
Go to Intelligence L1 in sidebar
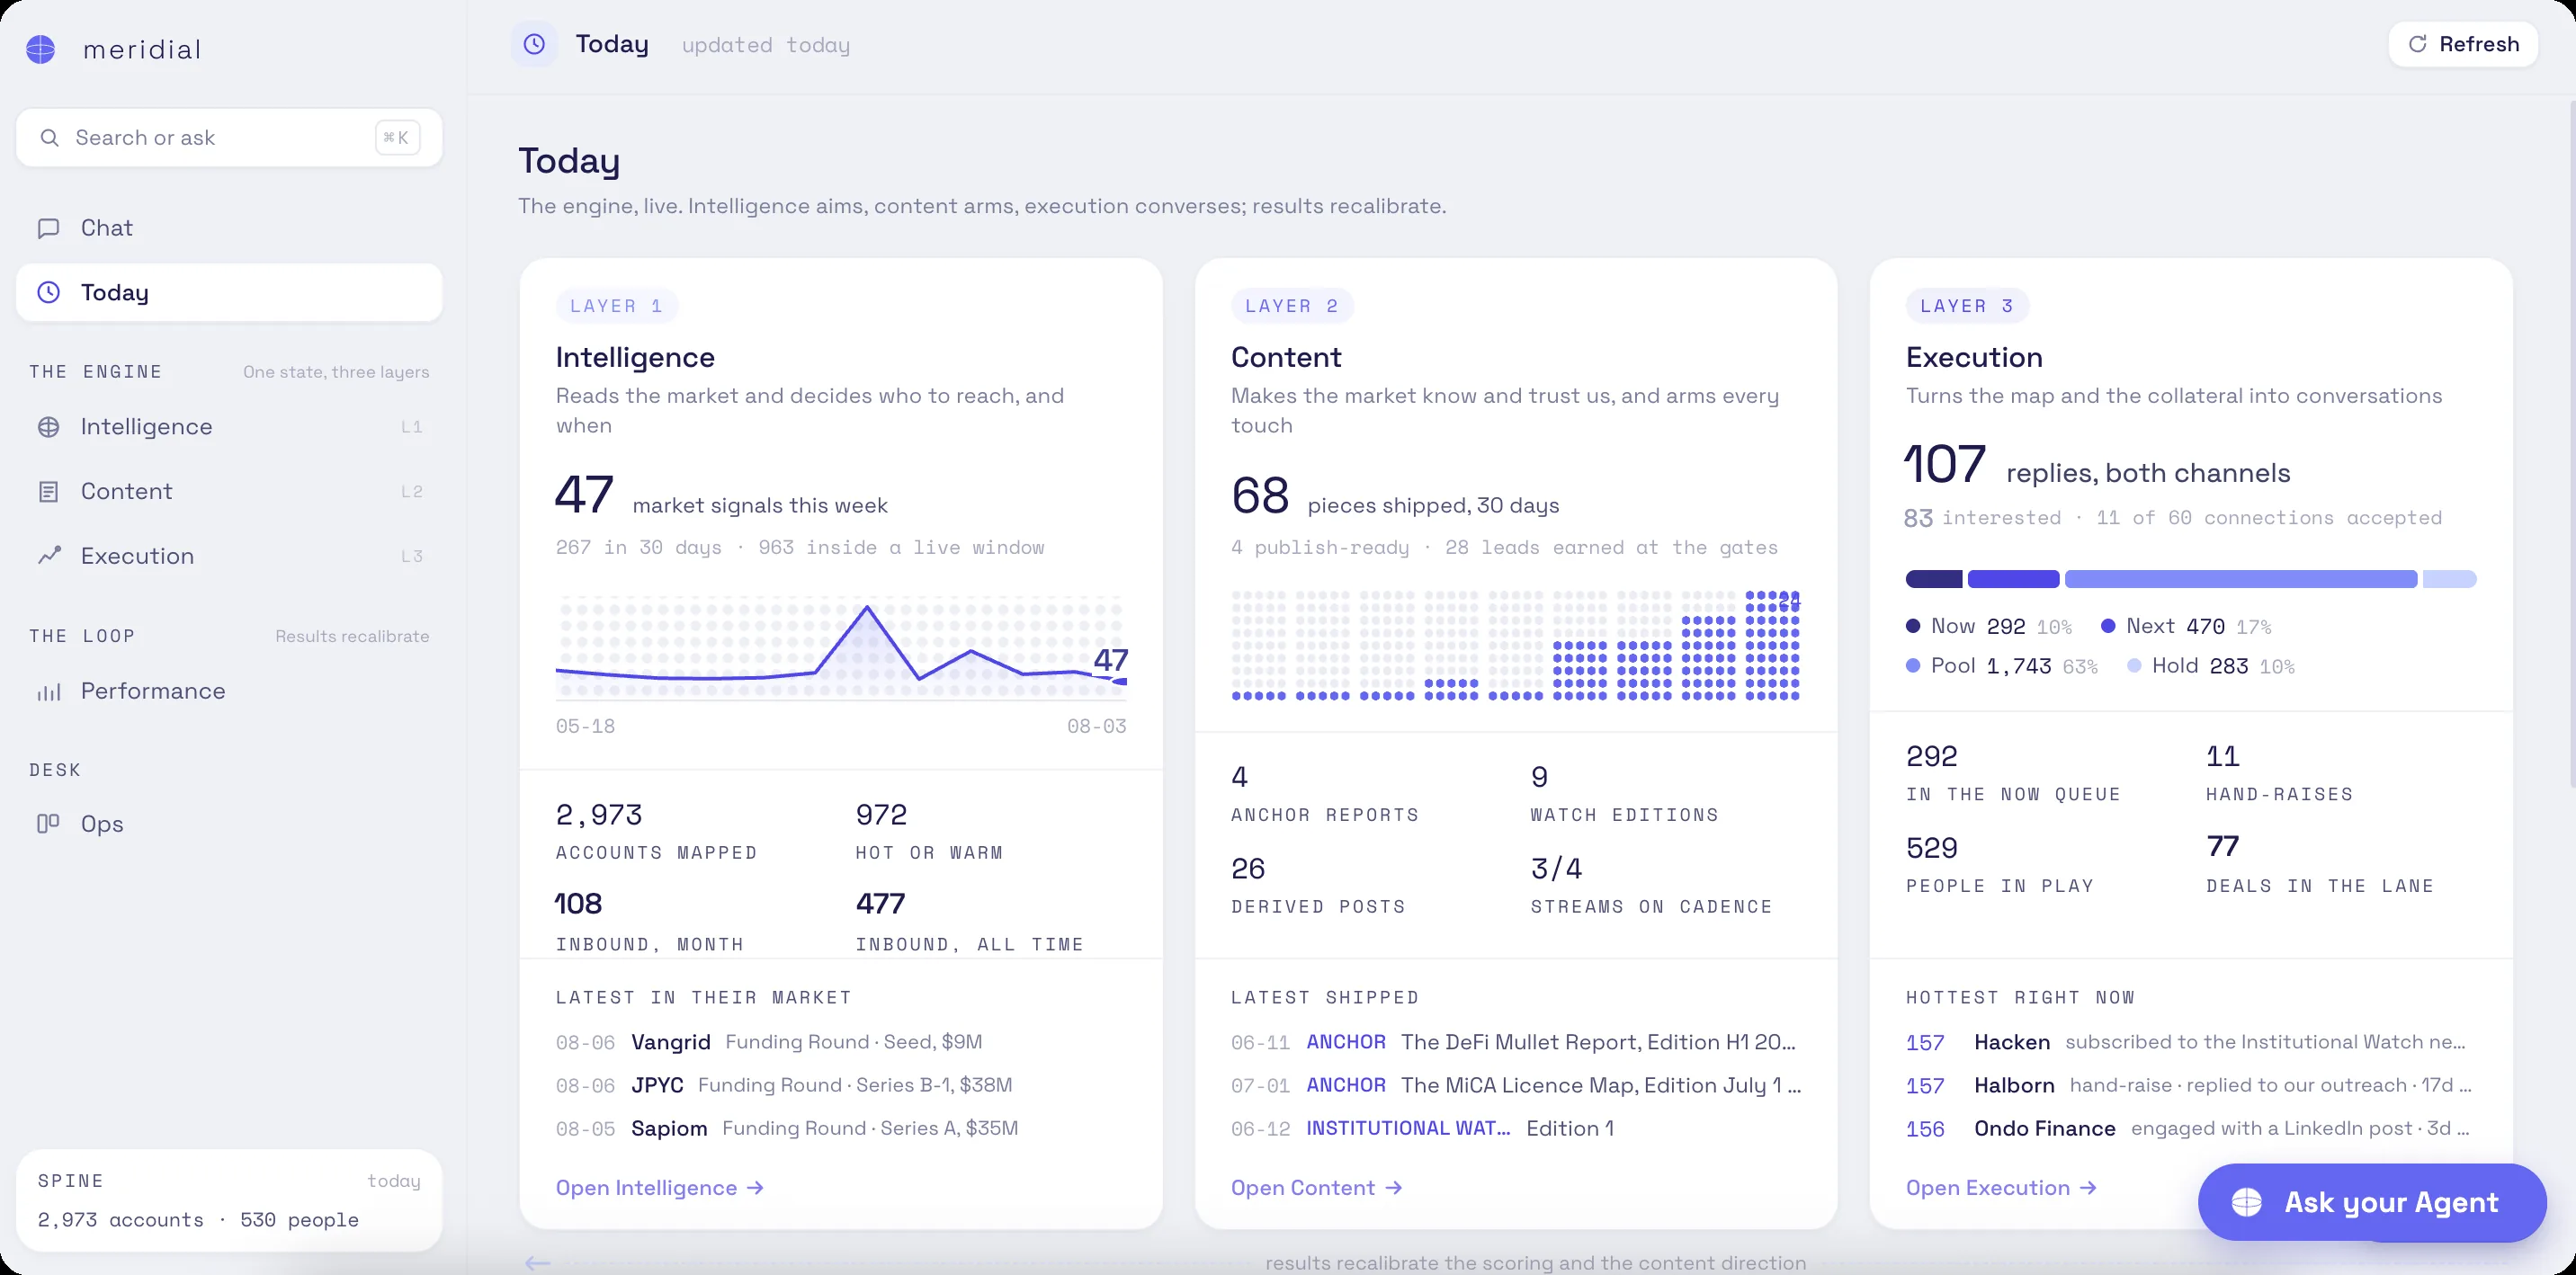pos(229,427)
